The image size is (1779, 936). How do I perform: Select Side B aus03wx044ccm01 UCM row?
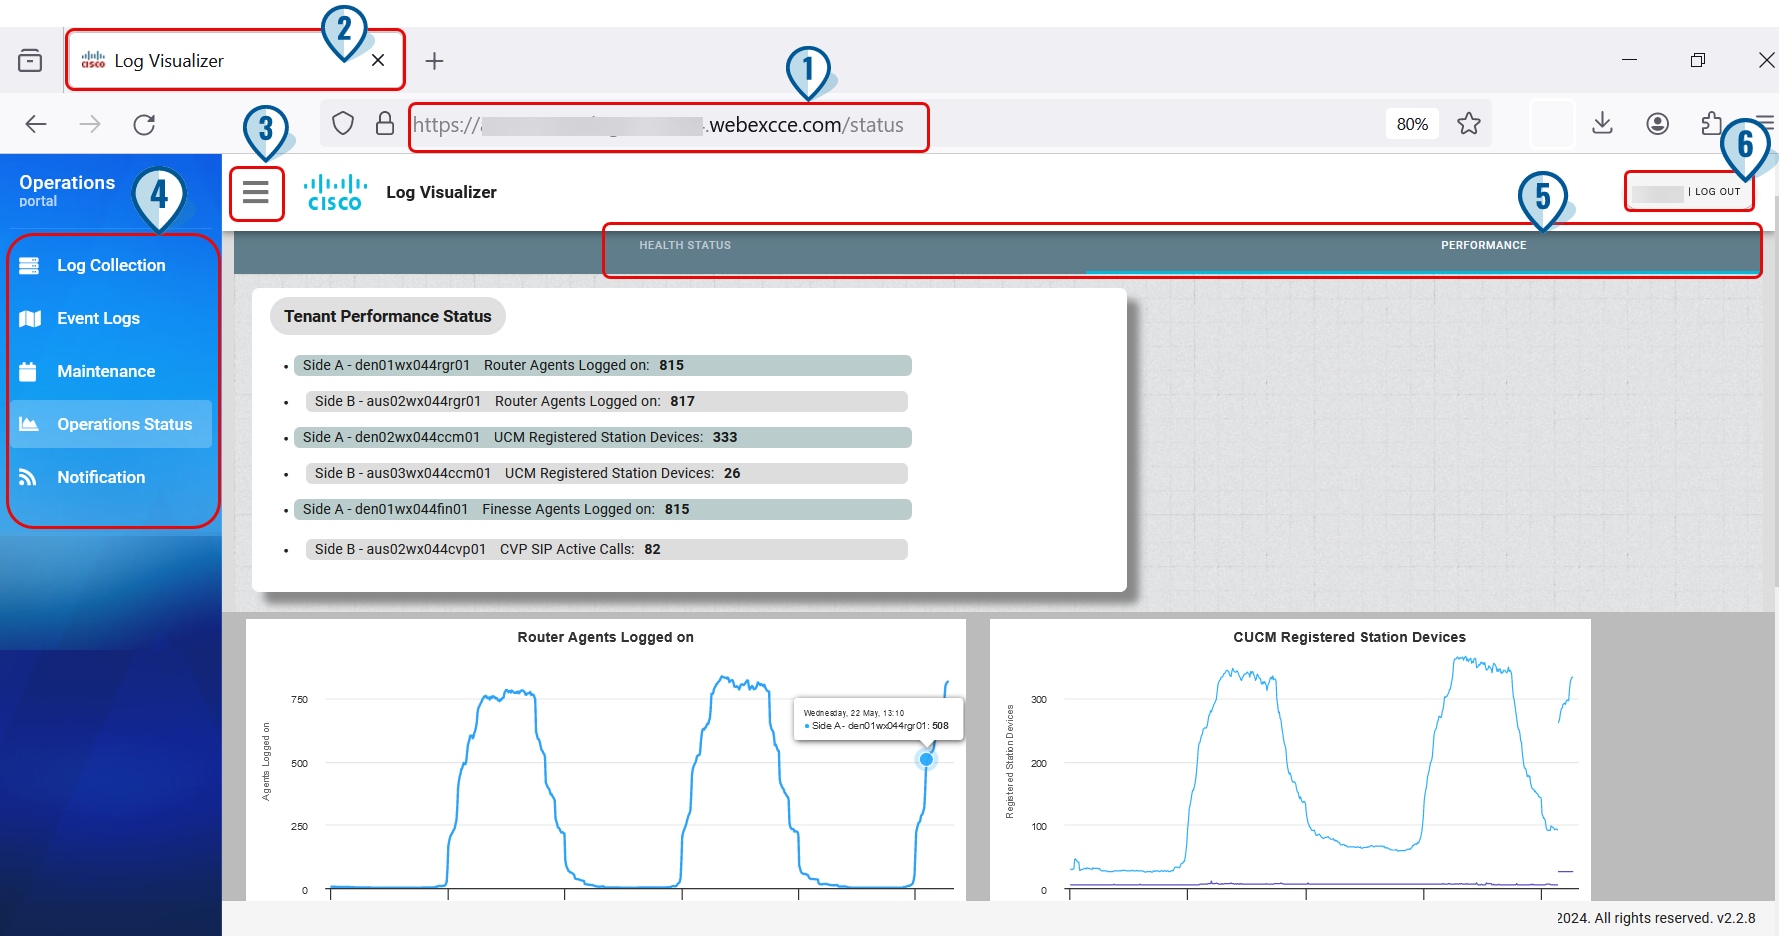coord(608,473)
